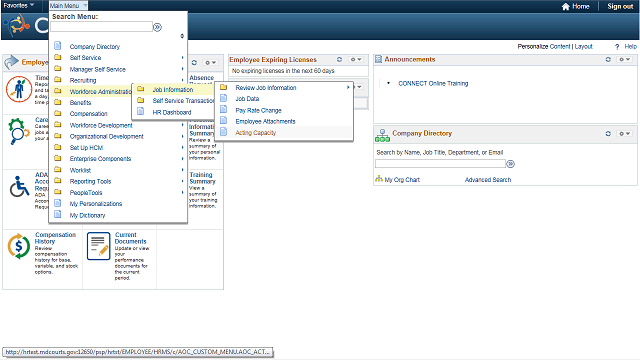Select Employee Attachments menu item
The image size is (640, 360).
265,121
